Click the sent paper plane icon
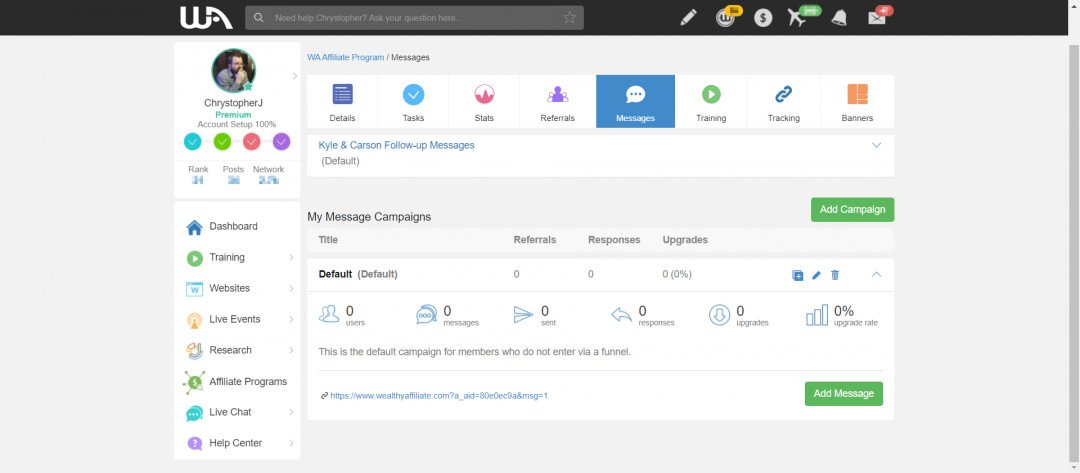Viewport: 1080px width, 473px height. [x=523, y=315]
